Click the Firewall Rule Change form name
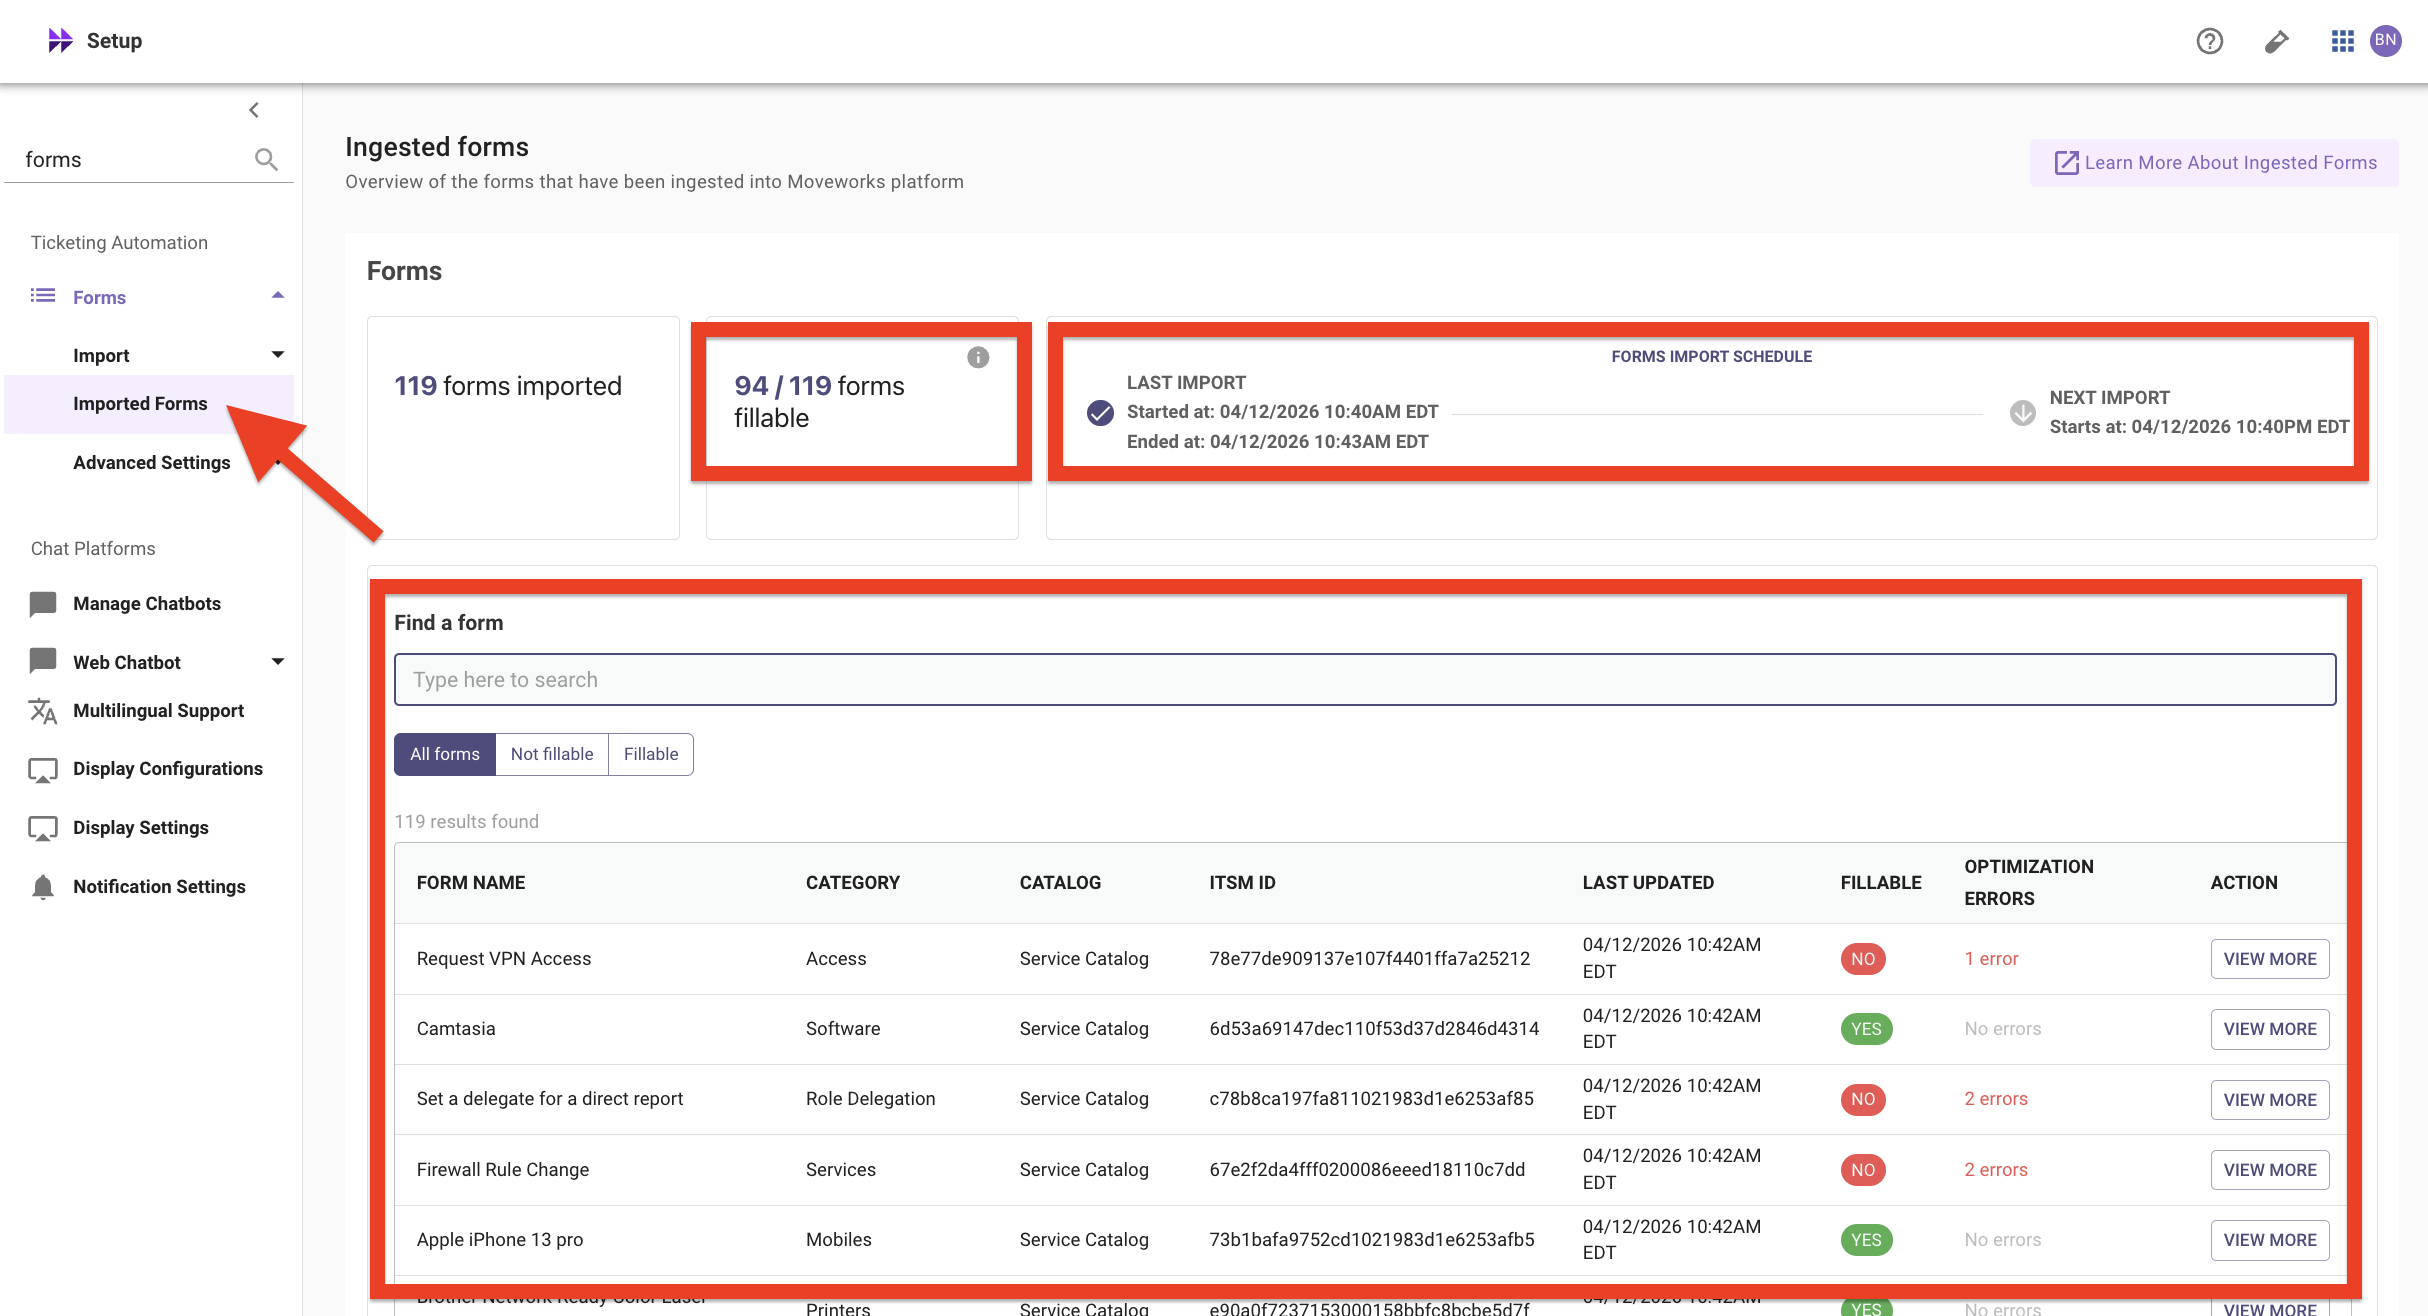The height and width of the screenshot is (1316, 2428). pos(503,1170)
